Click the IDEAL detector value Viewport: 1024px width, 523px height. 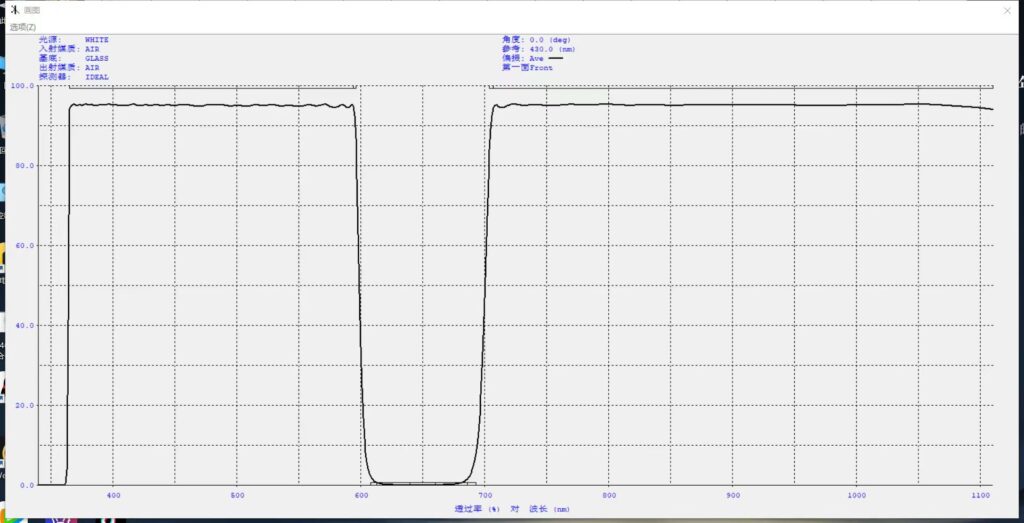pos(97,77)
